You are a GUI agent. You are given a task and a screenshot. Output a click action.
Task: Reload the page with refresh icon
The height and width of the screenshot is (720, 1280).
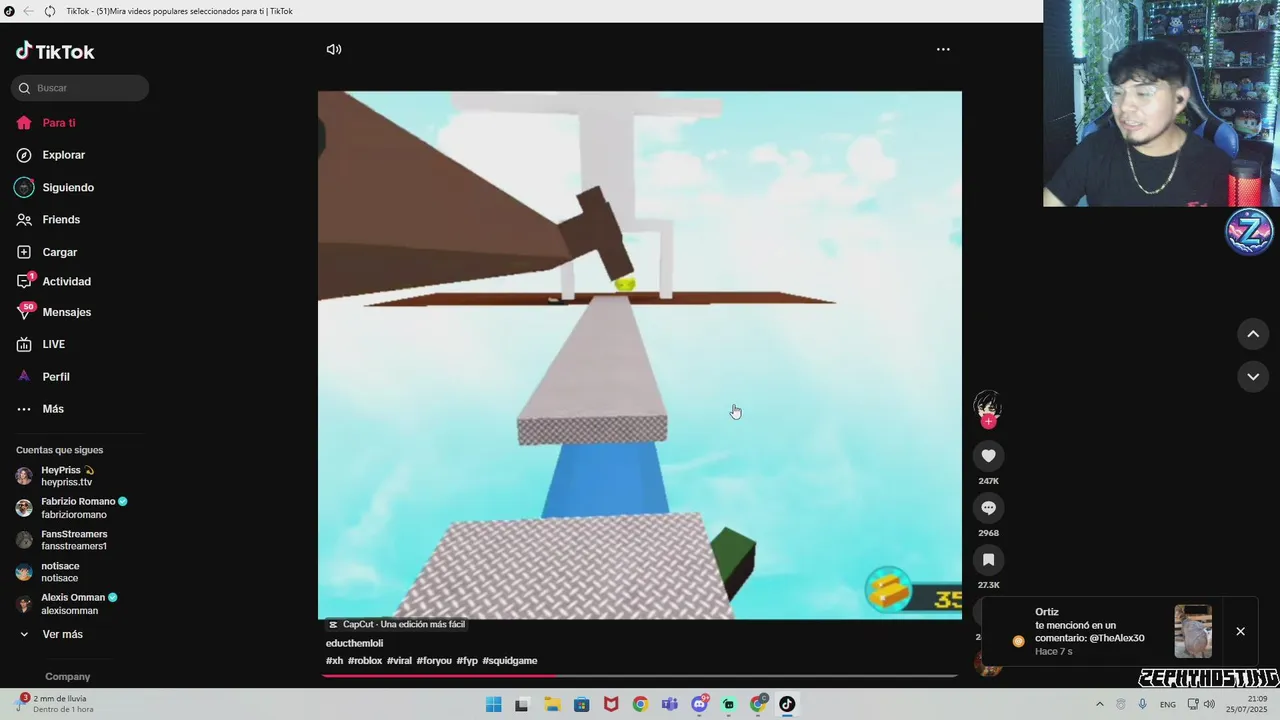[50, 11]
